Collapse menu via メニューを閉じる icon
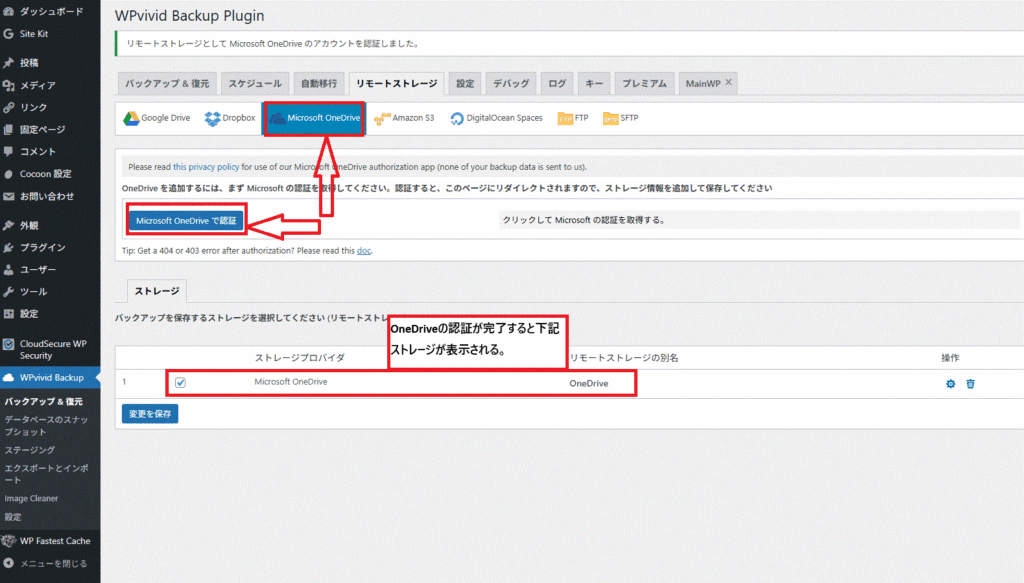Screen dimensions: 1024x583 point(8,563)
